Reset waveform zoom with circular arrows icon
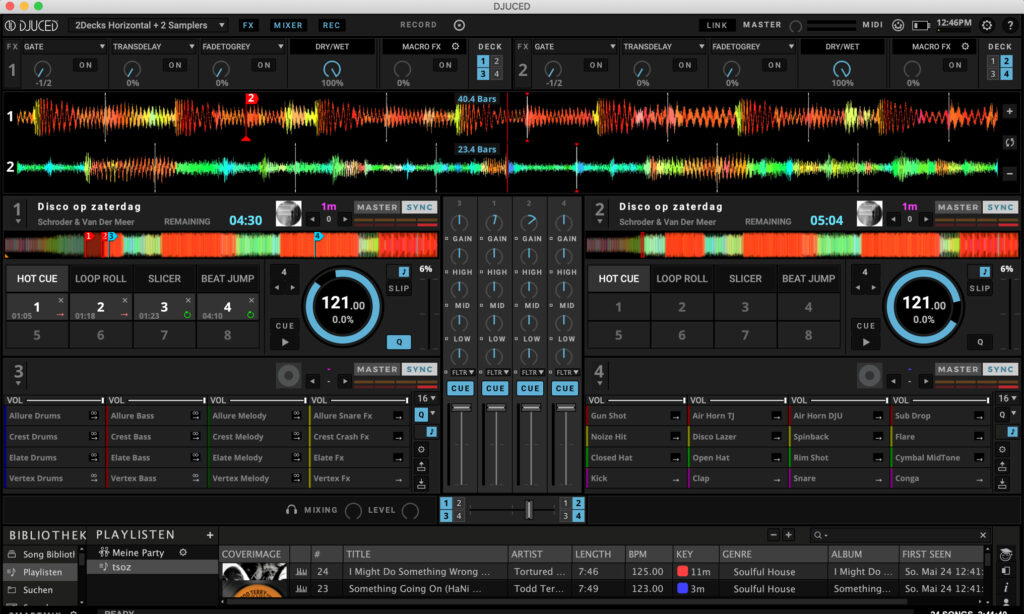This screenshot has width=1024, height=614. click(1009, 142)
